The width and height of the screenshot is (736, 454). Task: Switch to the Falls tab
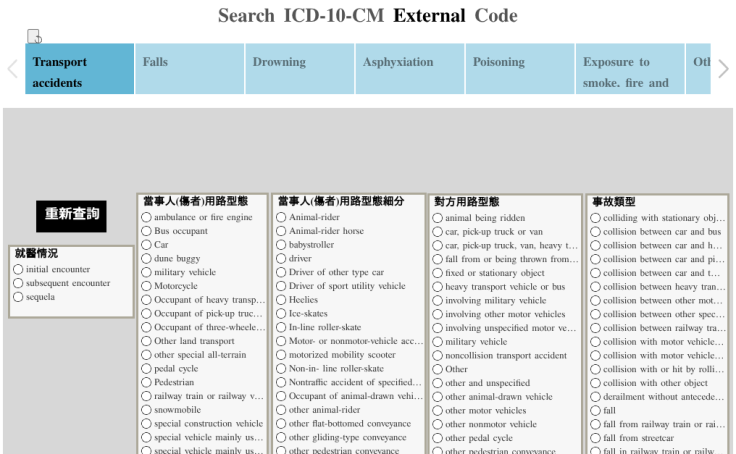pos(190,69)
